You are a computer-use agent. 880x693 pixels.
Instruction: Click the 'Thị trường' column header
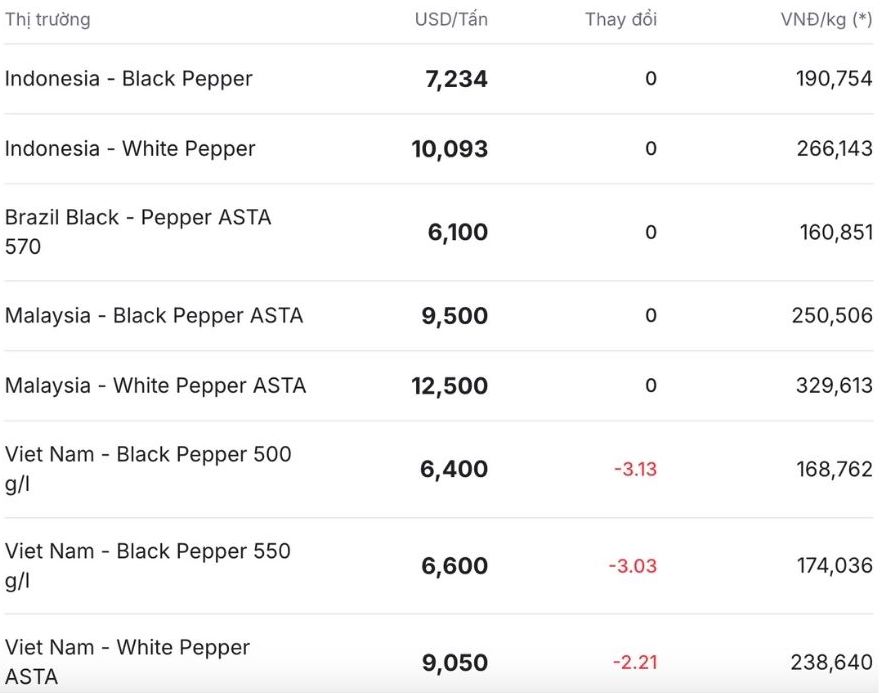click(x=47, y=19)
